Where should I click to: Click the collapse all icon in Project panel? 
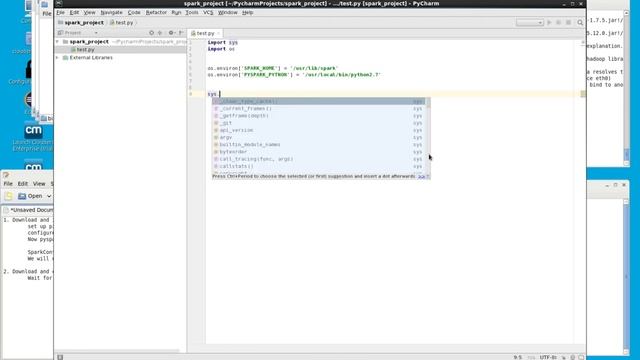(x=160, y=33)
